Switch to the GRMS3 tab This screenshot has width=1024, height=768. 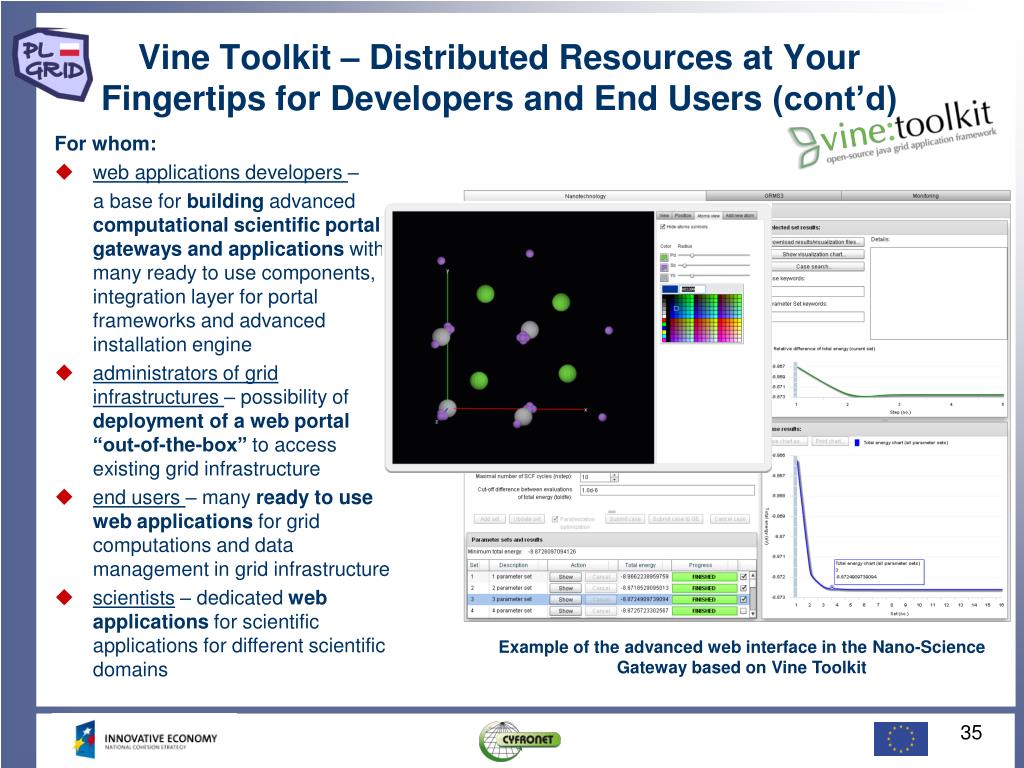tap(774, 196)
